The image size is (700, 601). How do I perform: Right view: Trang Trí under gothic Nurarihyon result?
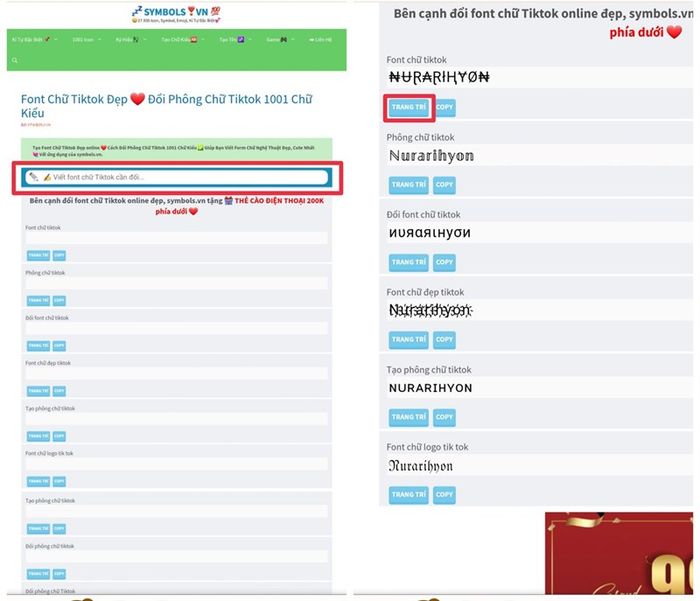point(408,495)
